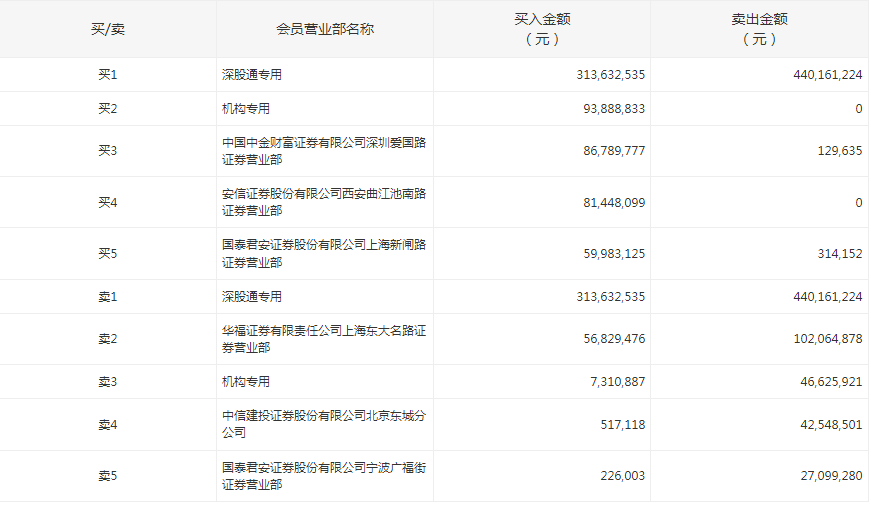871x507 pixels.
Task: Select the 买1 row label
Action: [x=108, y=75]
